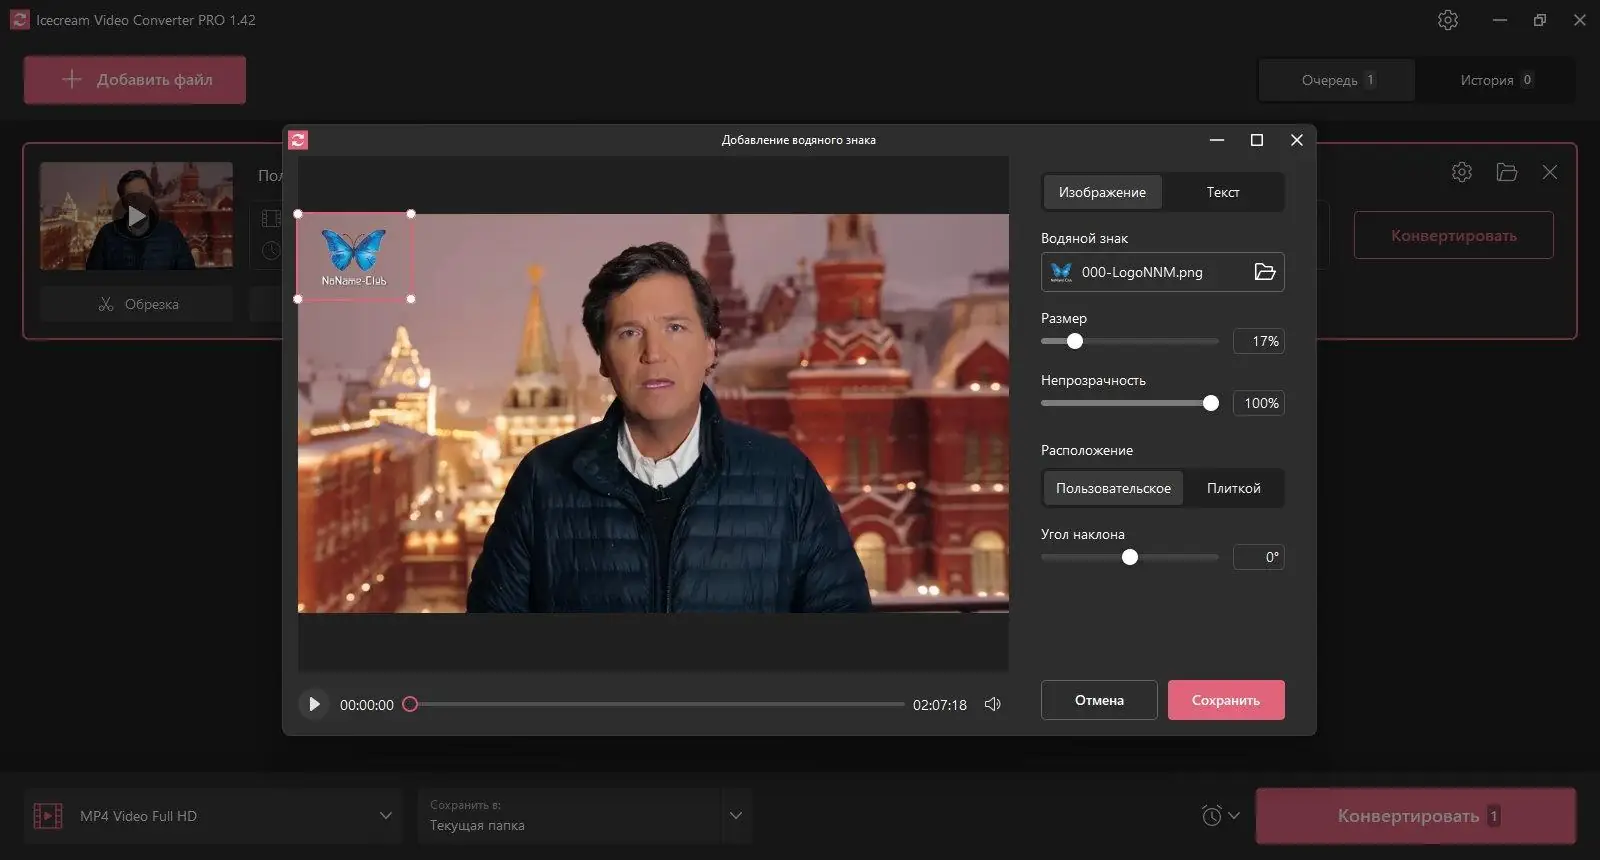Open the schedule alarm clock icon
This screenshot has width=1600, height=860.
[x=1212, y=816]
